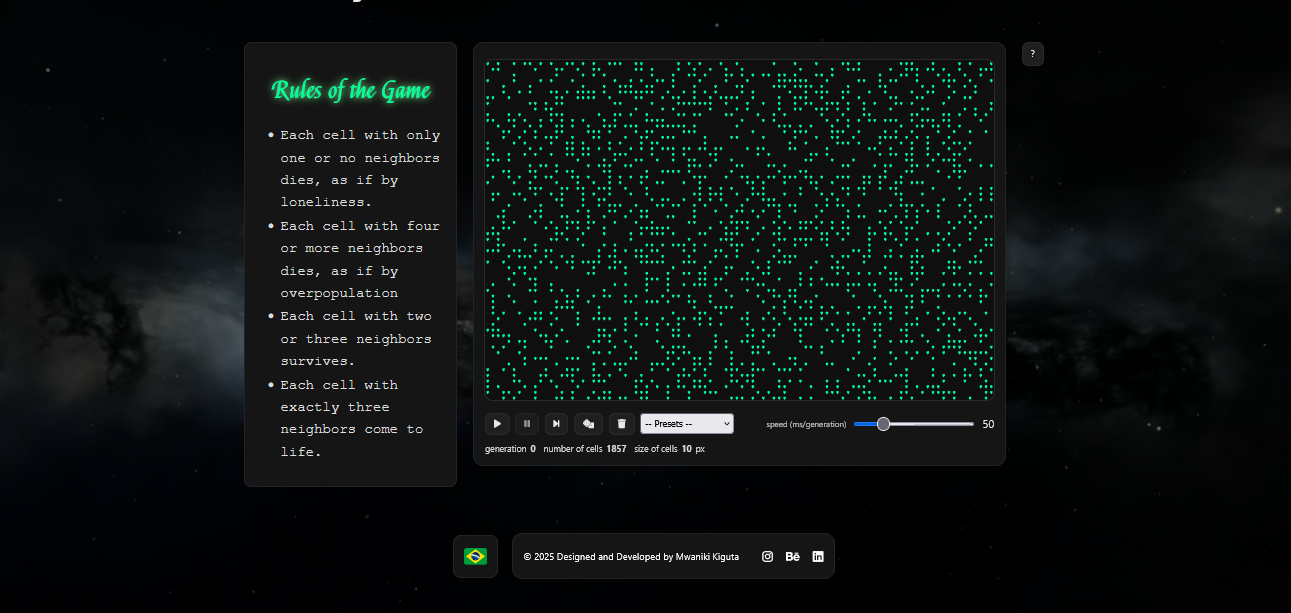The width and height of the screenshot is (1291, 613).
Task: Click a cell in the game grid
Action: click(x=740, y=230)
